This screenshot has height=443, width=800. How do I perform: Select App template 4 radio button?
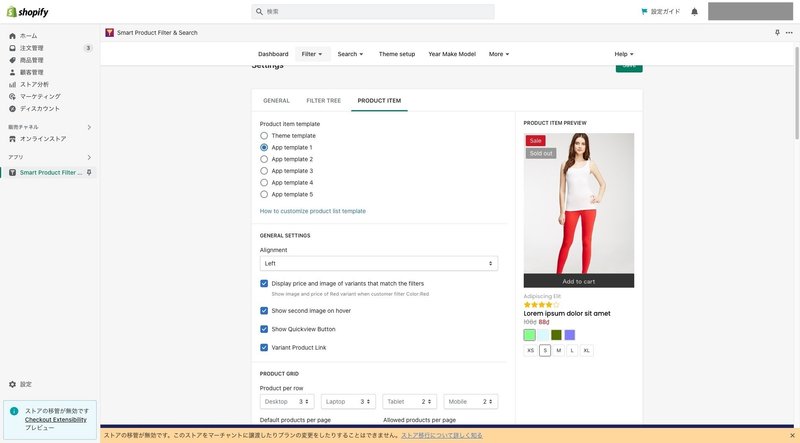click(x=264, y=183)
